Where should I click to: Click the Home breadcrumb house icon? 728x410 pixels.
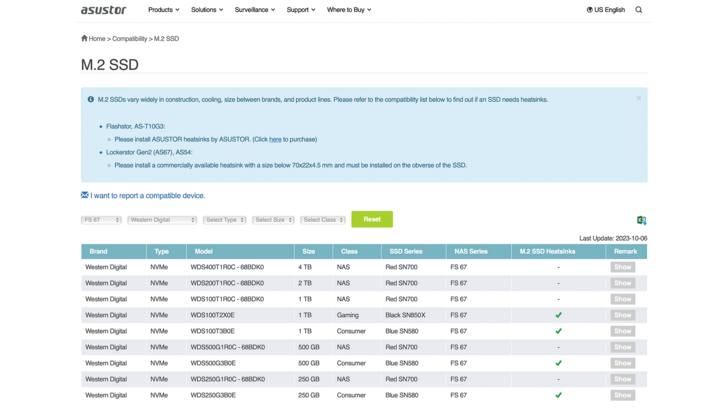coord(84,38)
